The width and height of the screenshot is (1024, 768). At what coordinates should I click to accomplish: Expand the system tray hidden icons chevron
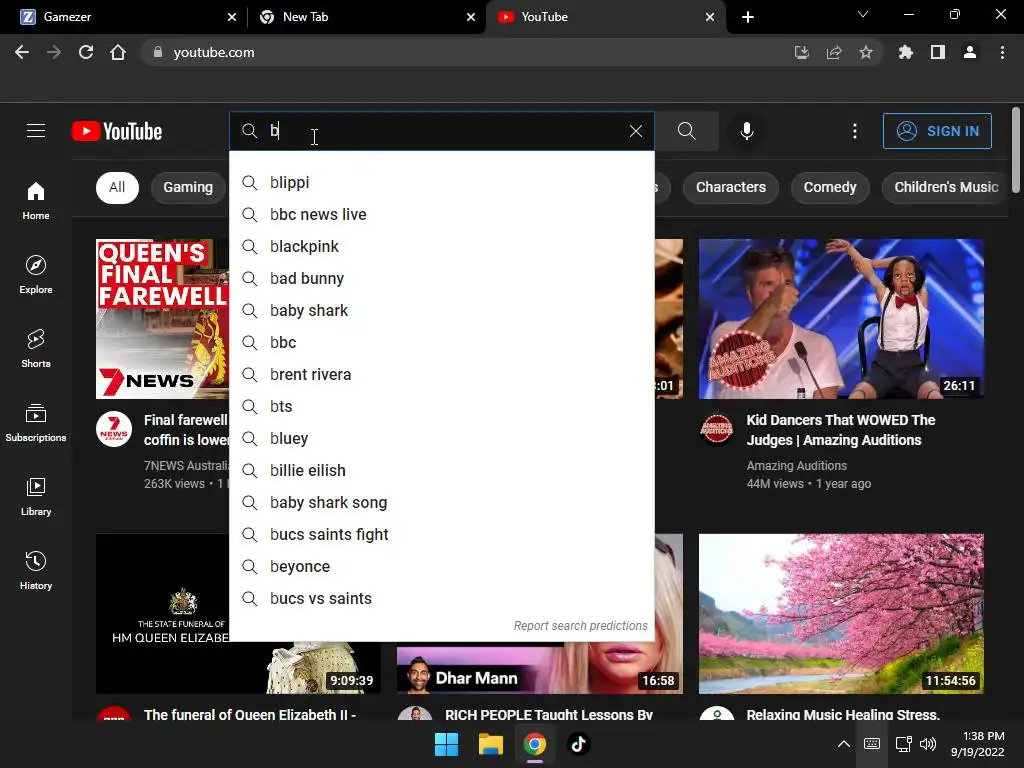(844, 744)
